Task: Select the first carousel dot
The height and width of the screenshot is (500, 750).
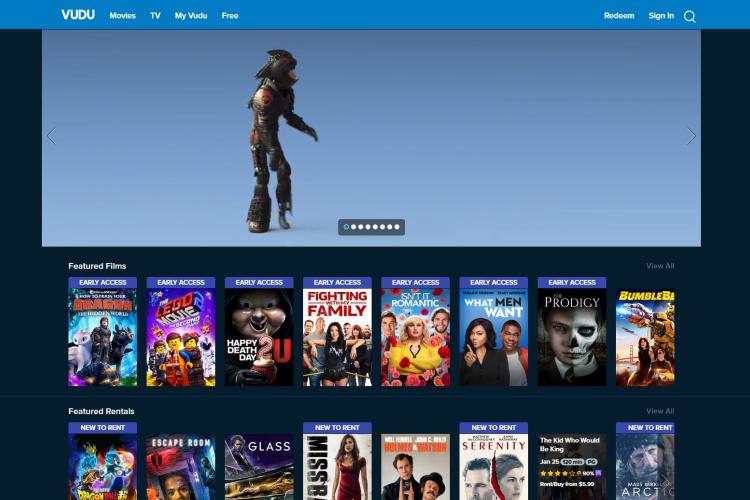Action: (x=346, y=227)
